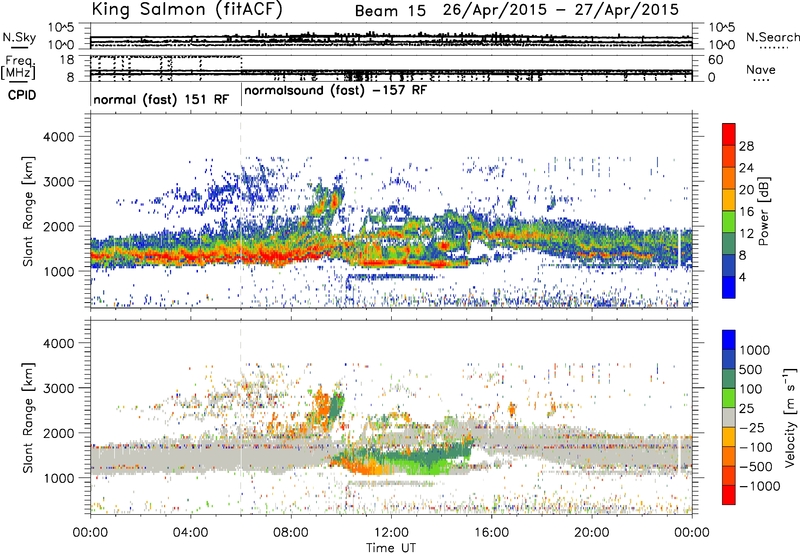Click the 'Velocity [m s-1]' colorbar label

(790, 417)
